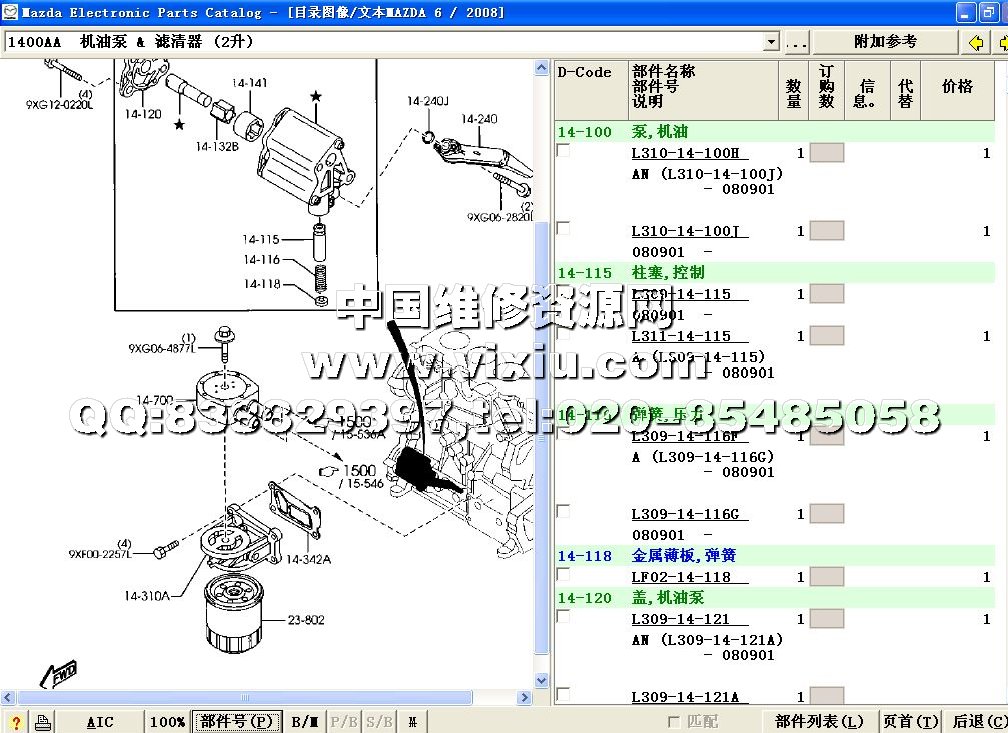The width and height of the screenshot is (1008, 733).
Task: Click the yellow left arrow navigation icon
Action: 976,42
